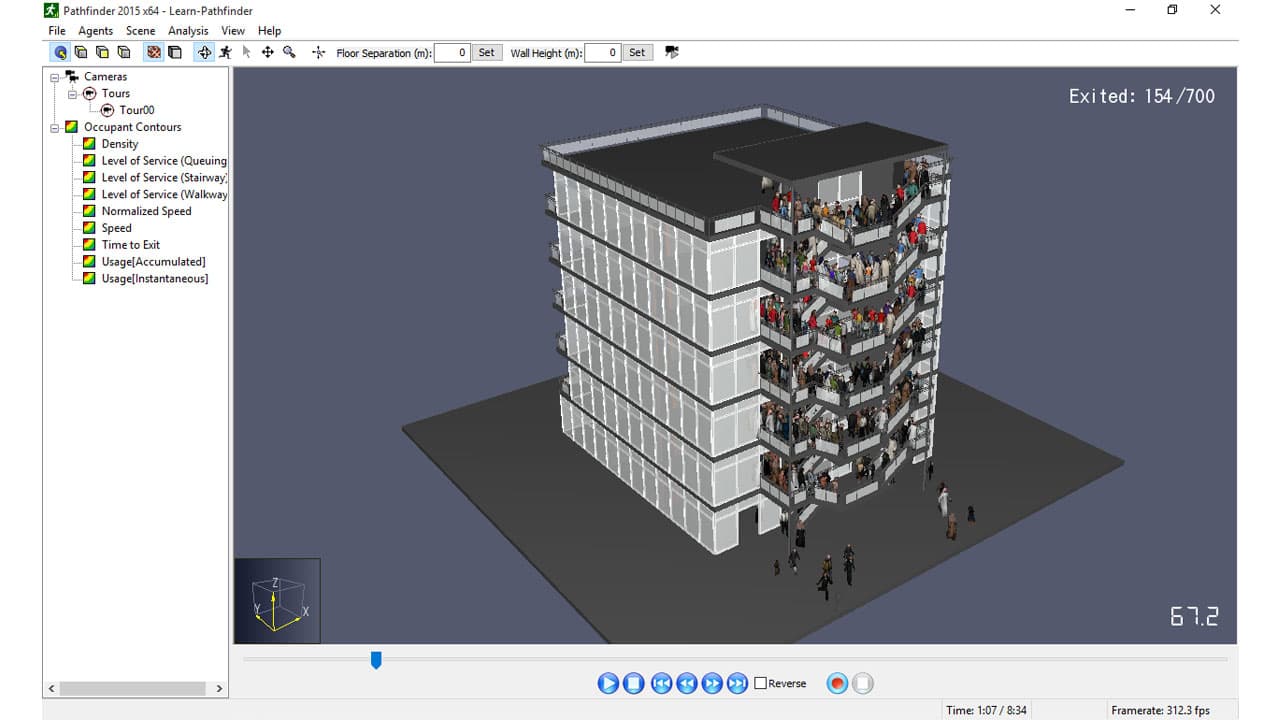The height and width of the screenshot is (720, 1280).
Task: Click the floor separation measure icon
Action: (x=317, y=52)
